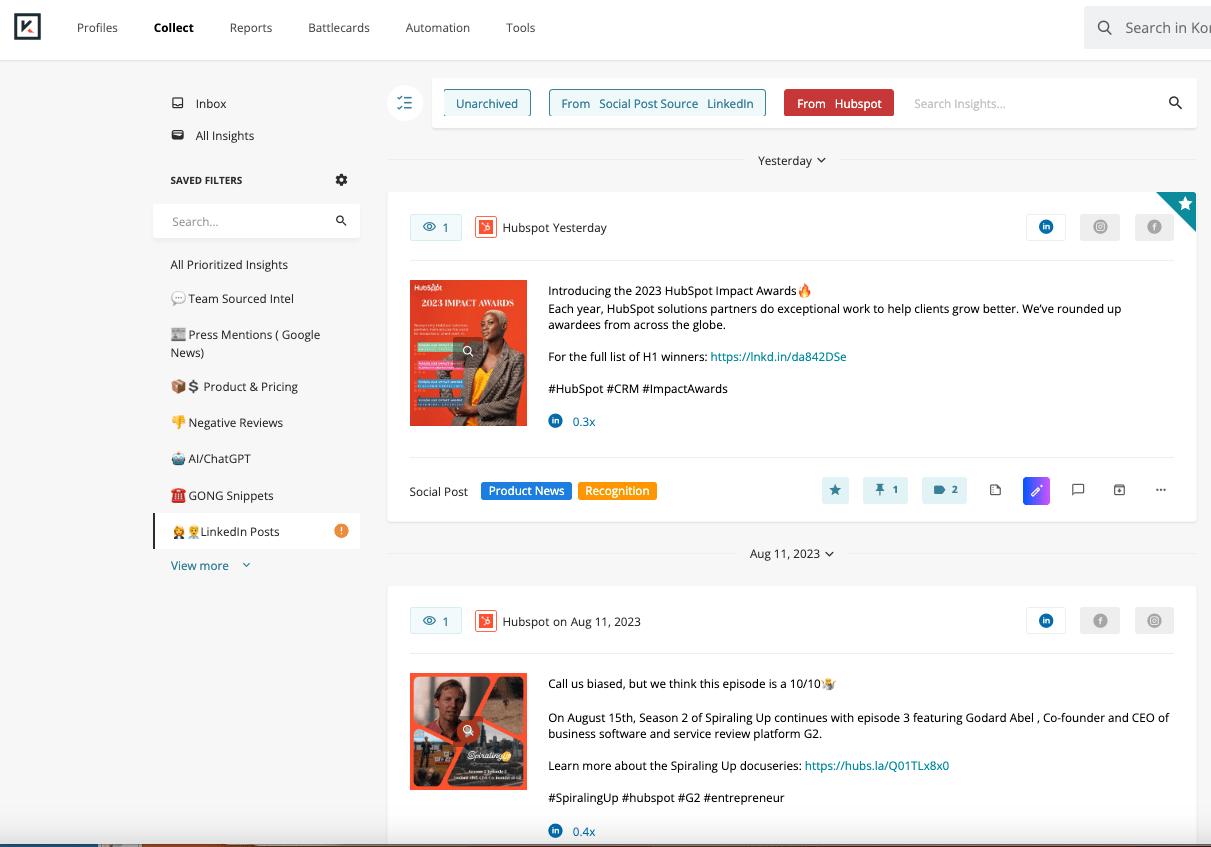Go to Battlecards tab
The width and height of the screenshot is (1211, 847).
pos(339,28)
